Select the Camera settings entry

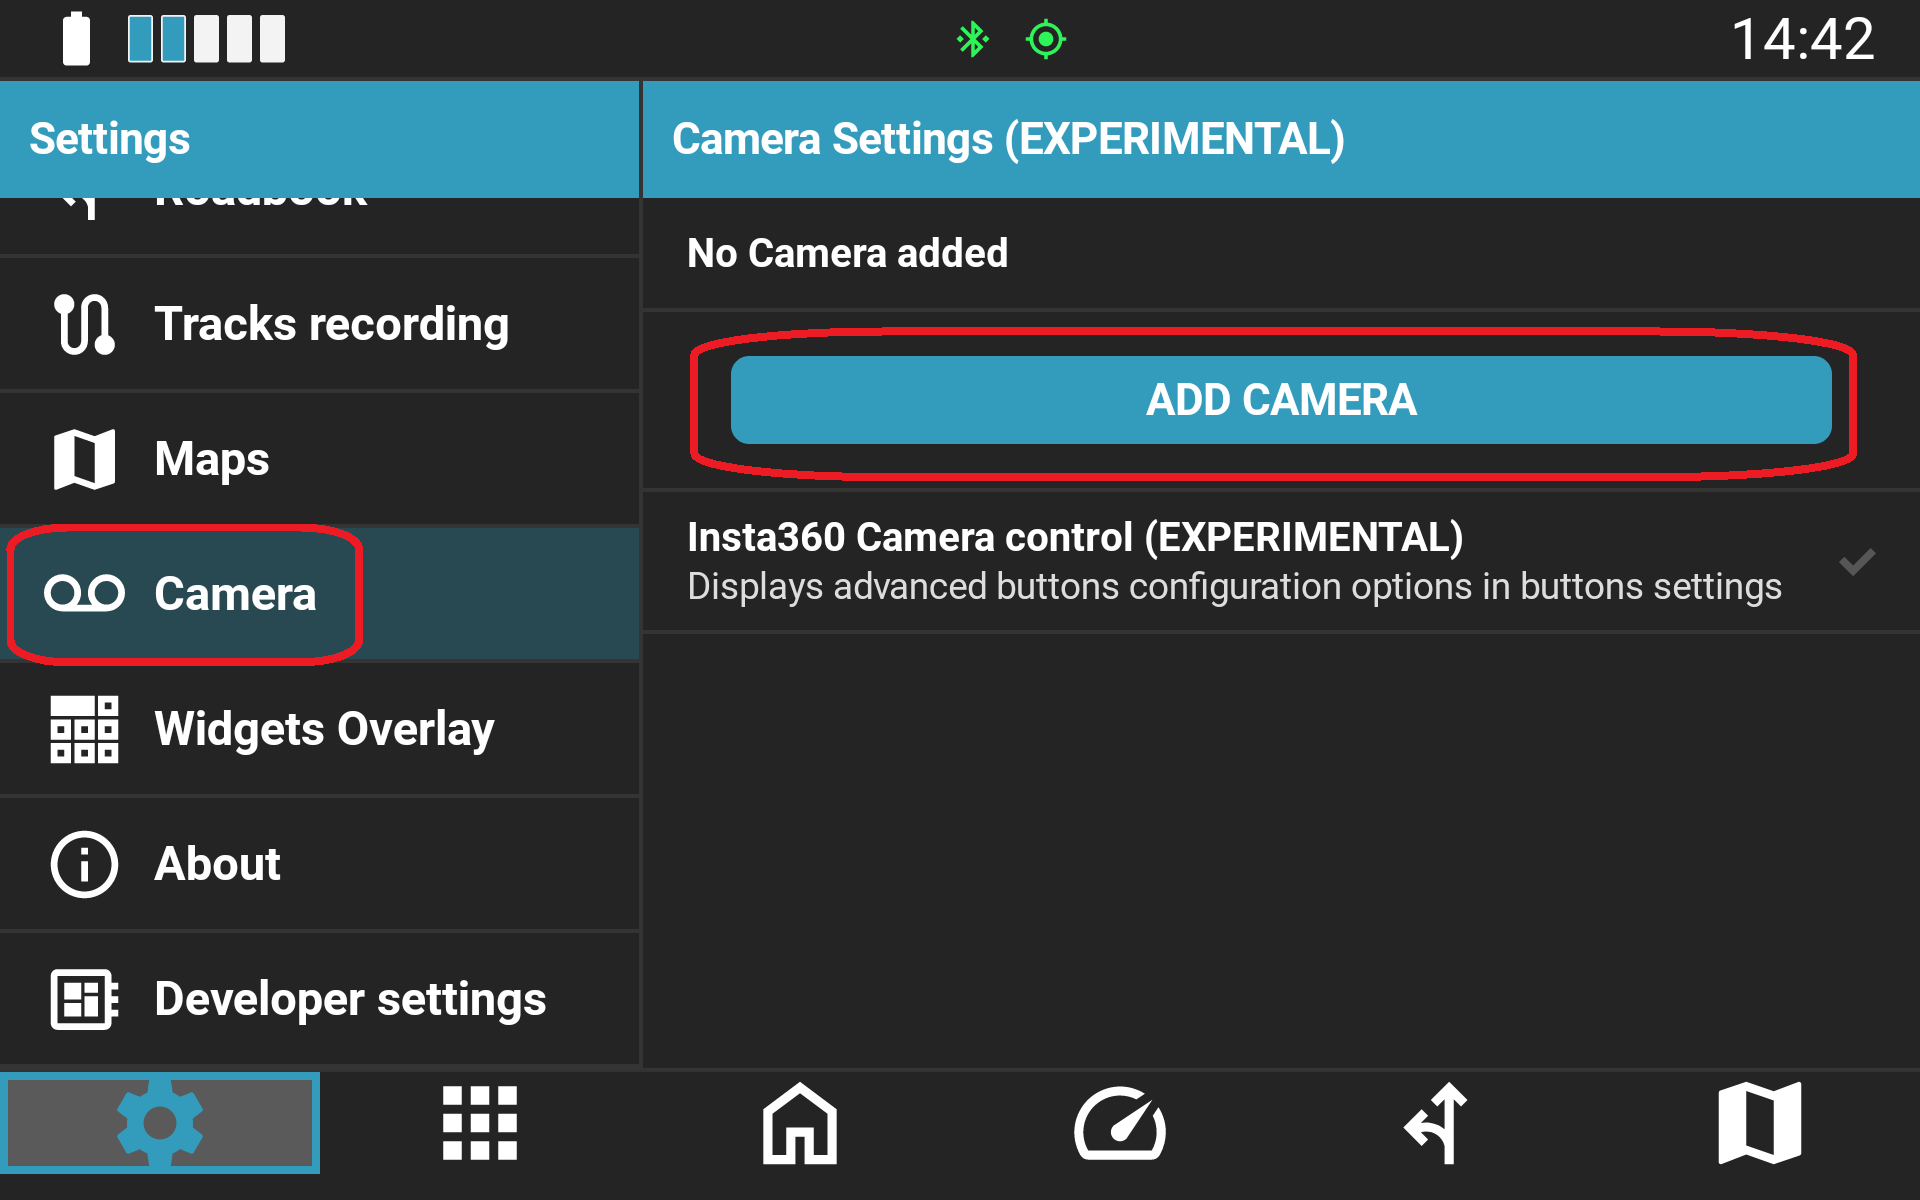click(x=320, y=594)
